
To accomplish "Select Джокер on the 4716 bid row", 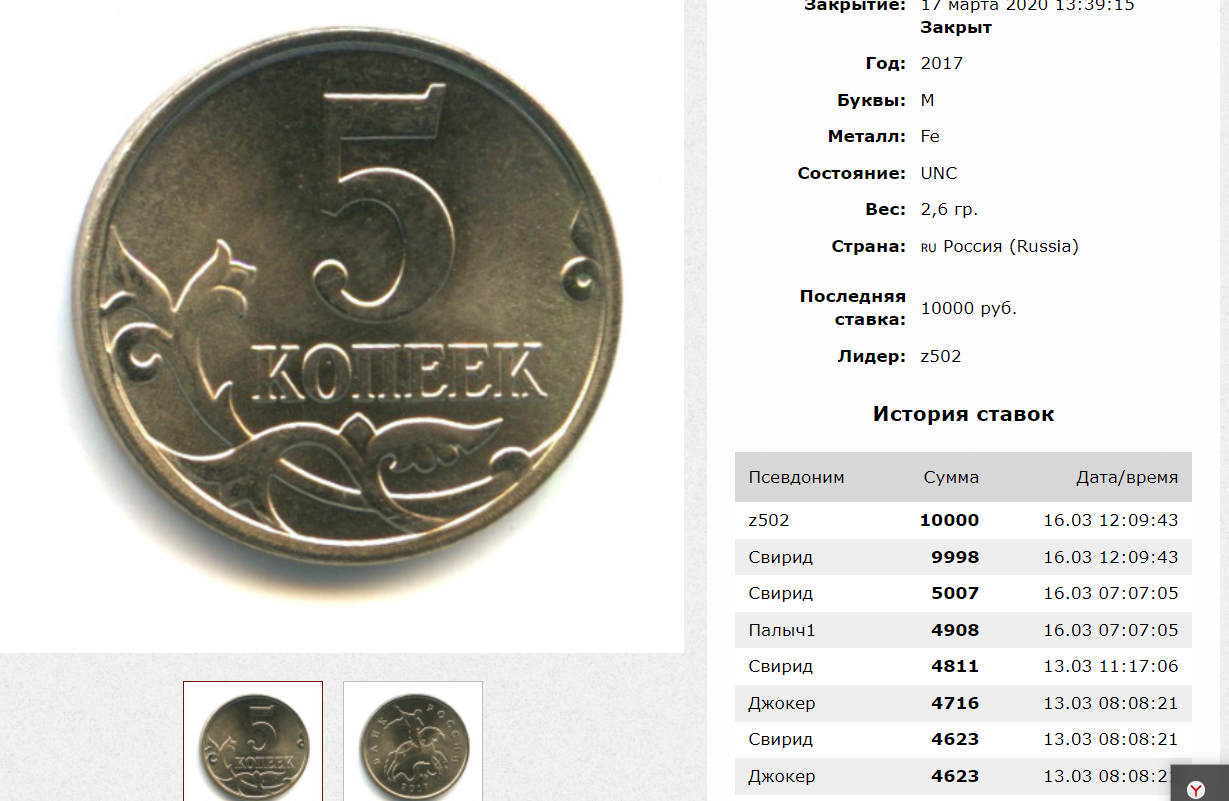I will click(x=782, y=703).
